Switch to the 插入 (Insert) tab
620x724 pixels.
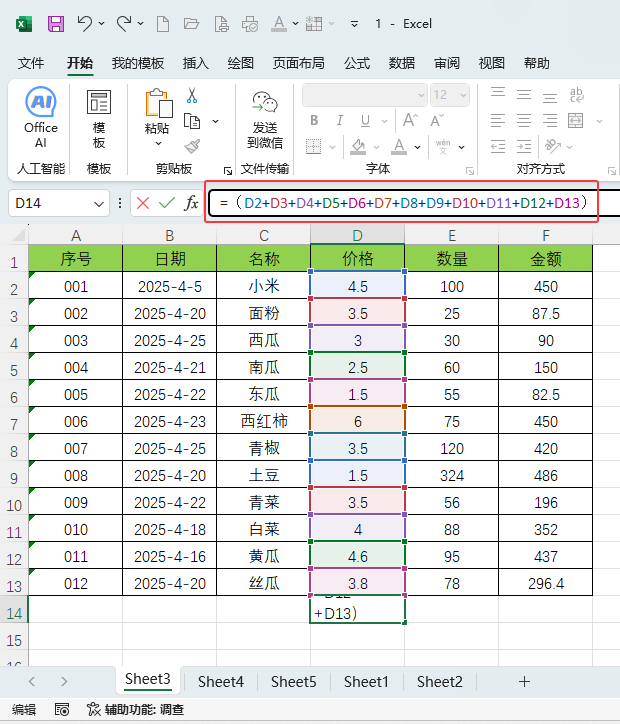(196, 63)
